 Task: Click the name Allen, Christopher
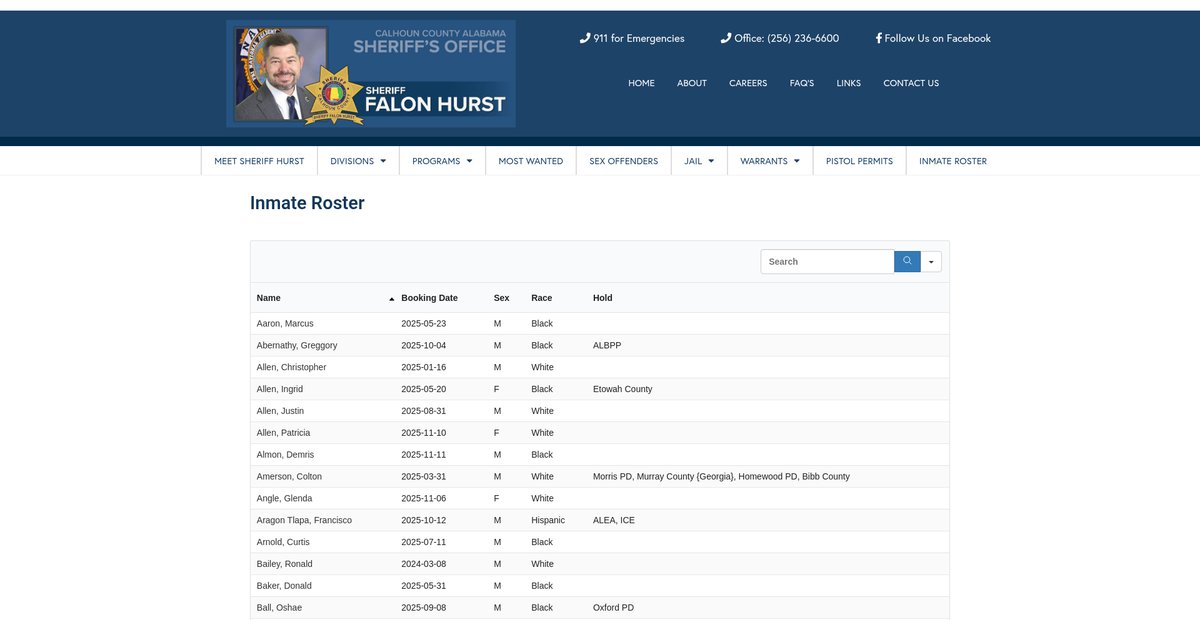tap(291, 367)
